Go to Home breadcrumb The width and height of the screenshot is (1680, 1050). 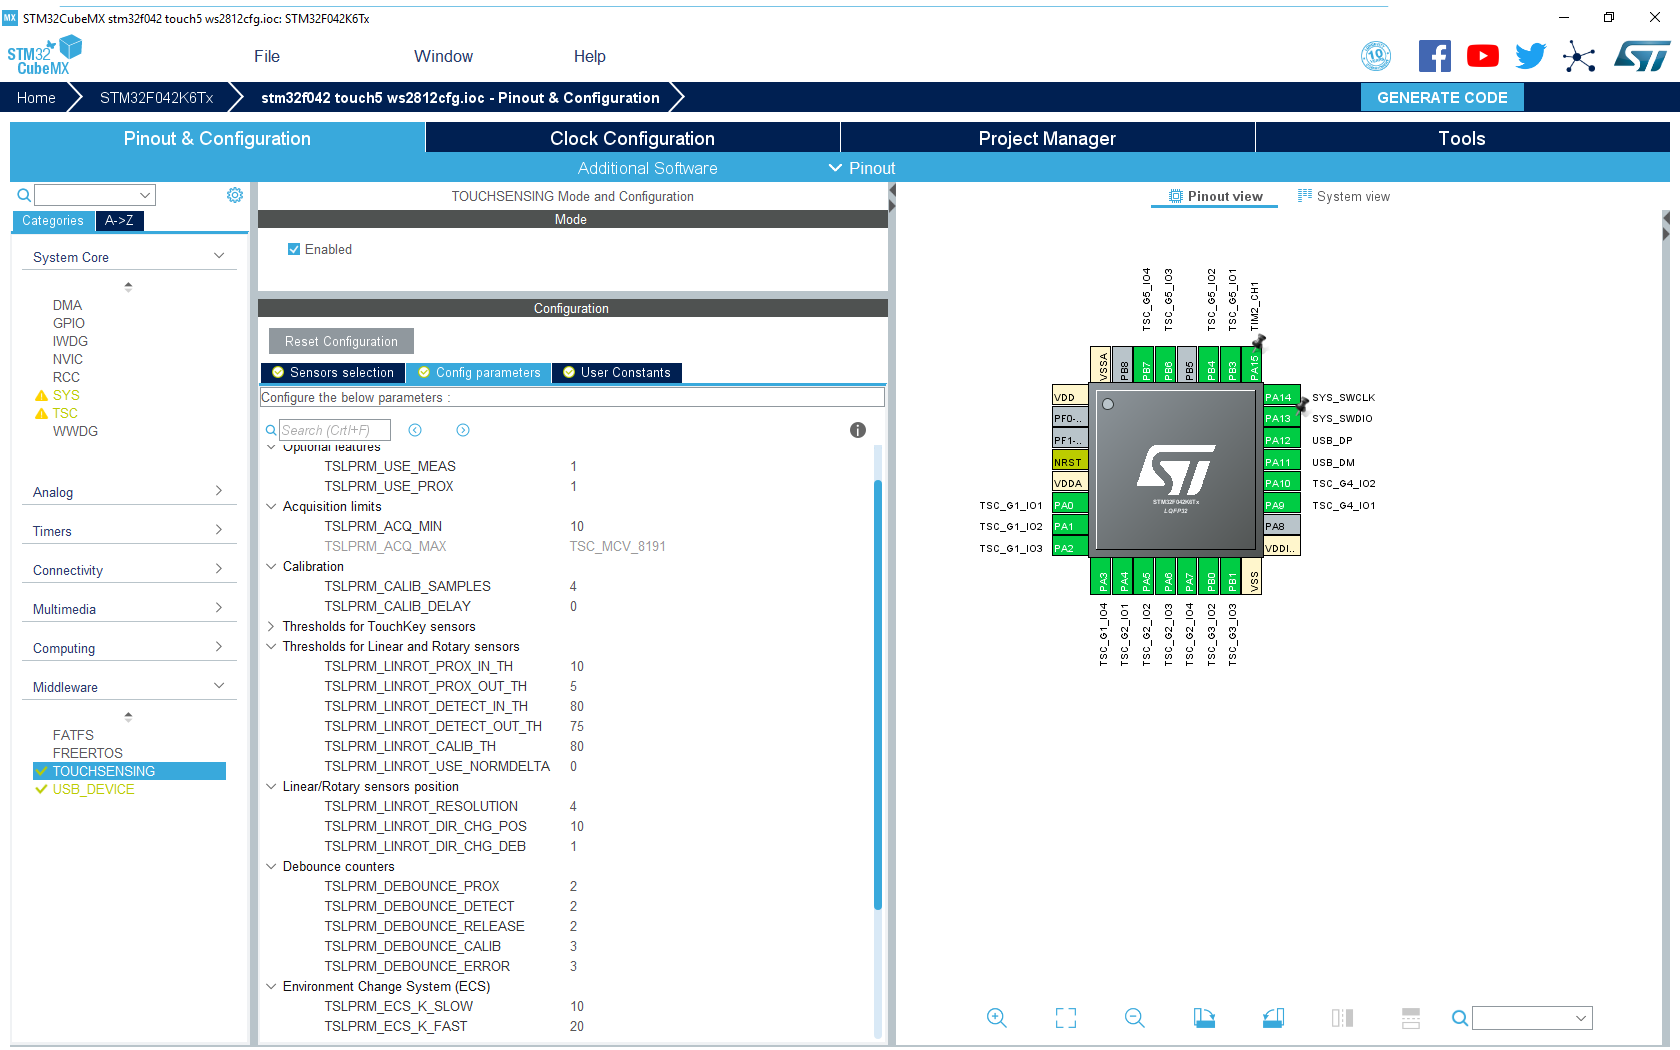point(36,97)
